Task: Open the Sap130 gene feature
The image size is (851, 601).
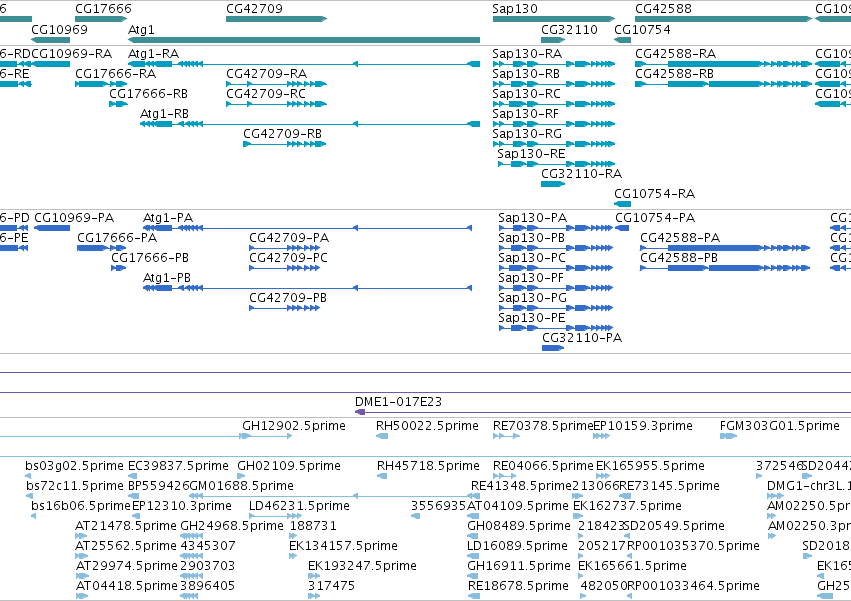Action: pos(554,19)
